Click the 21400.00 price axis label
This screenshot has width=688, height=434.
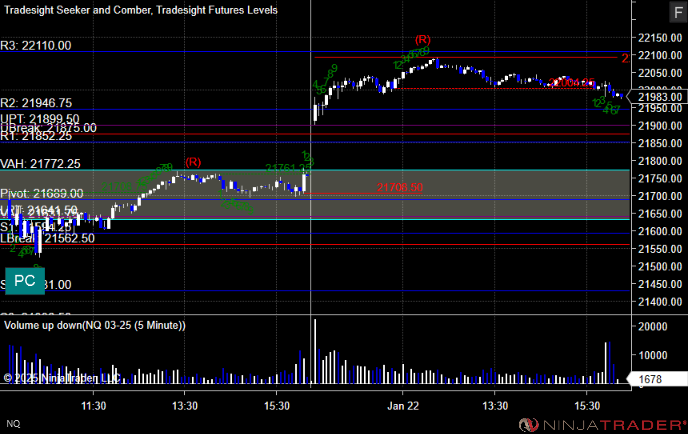tap(660, 302)
